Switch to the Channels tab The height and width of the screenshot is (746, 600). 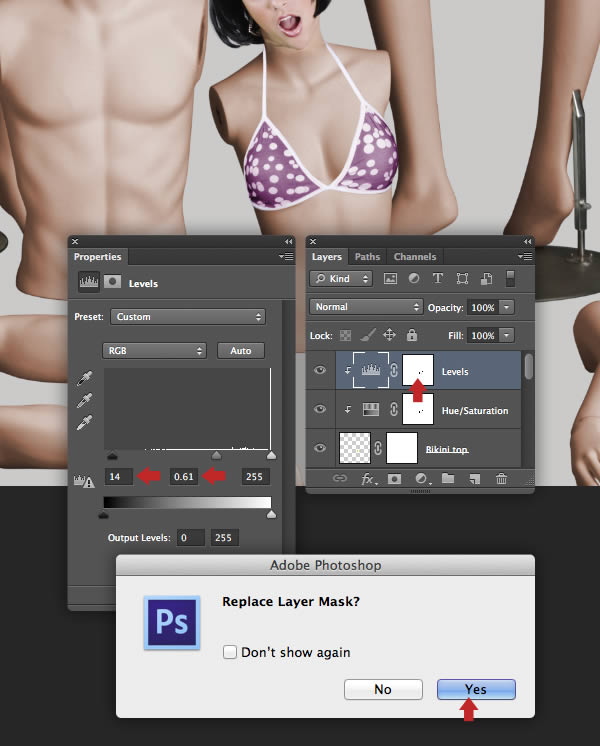414,257
